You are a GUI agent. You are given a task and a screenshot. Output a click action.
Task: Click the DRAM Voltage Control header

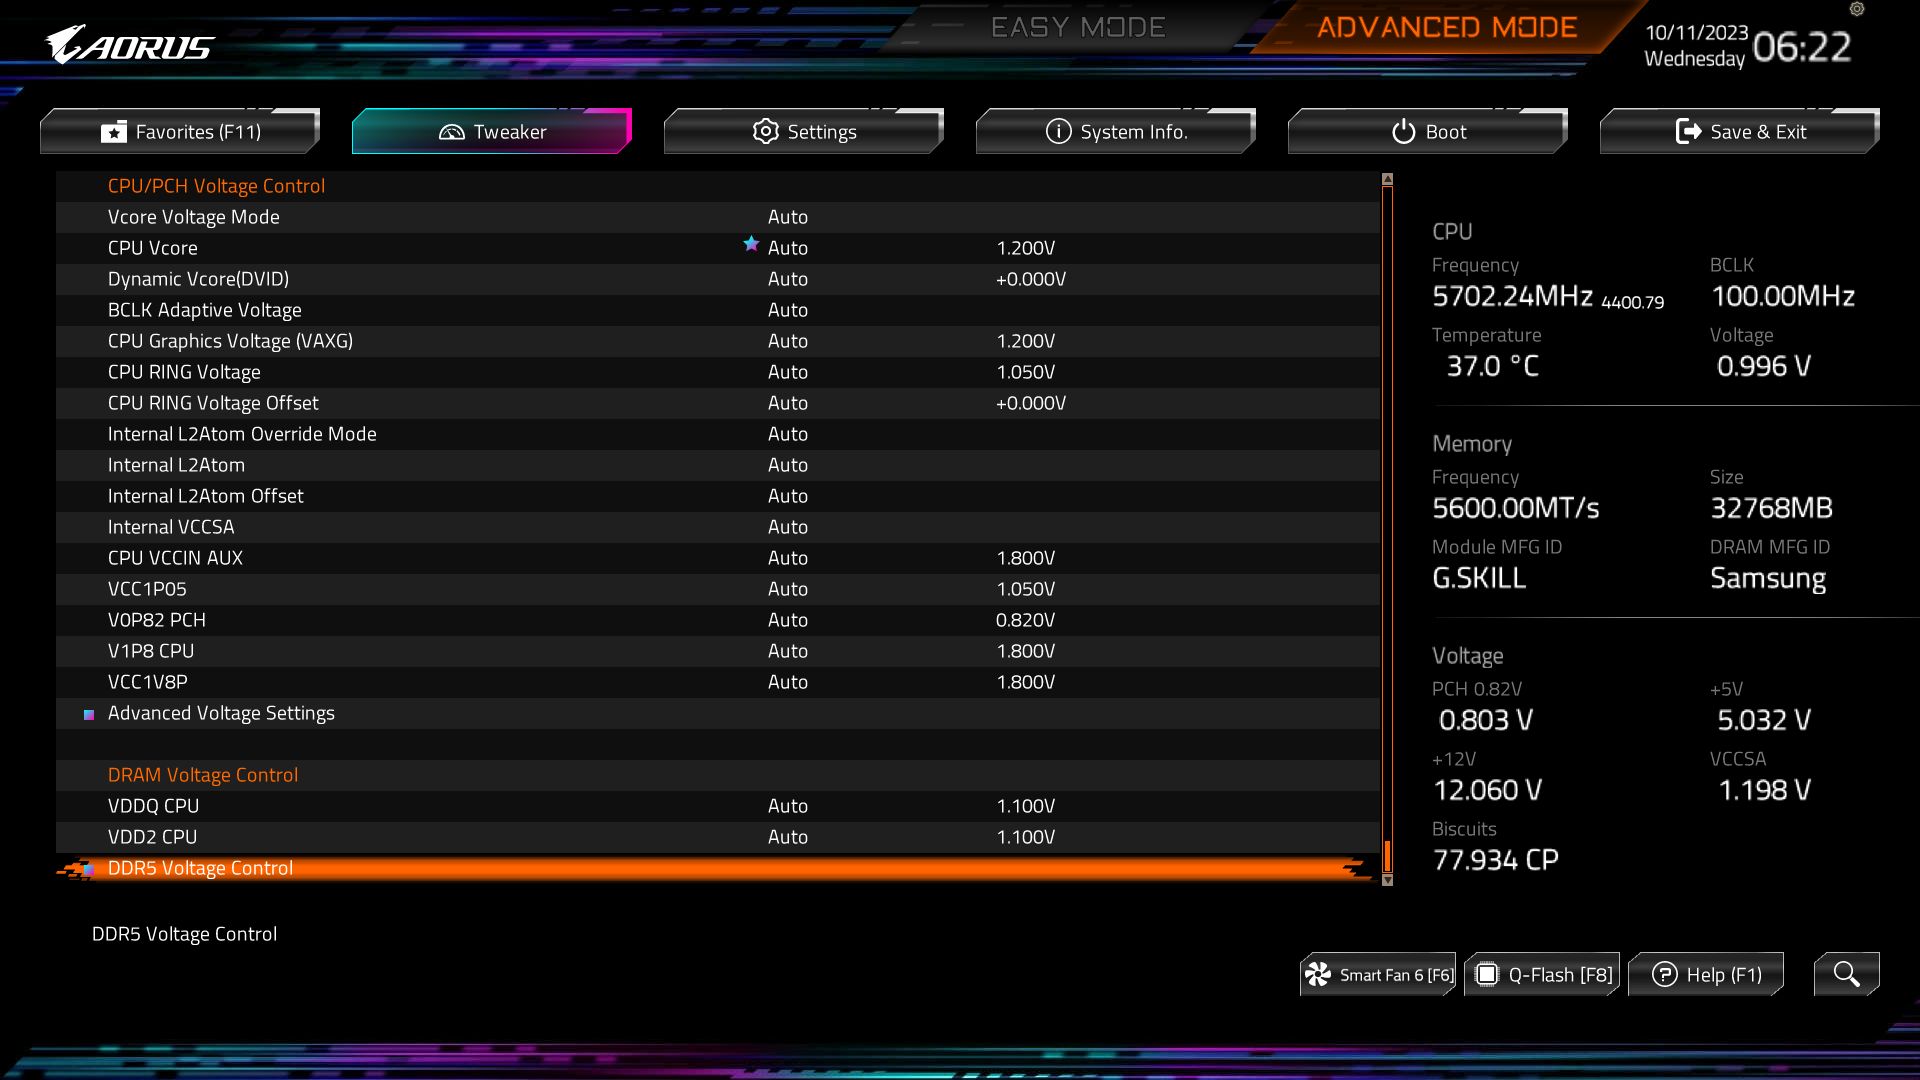point(203,775)
